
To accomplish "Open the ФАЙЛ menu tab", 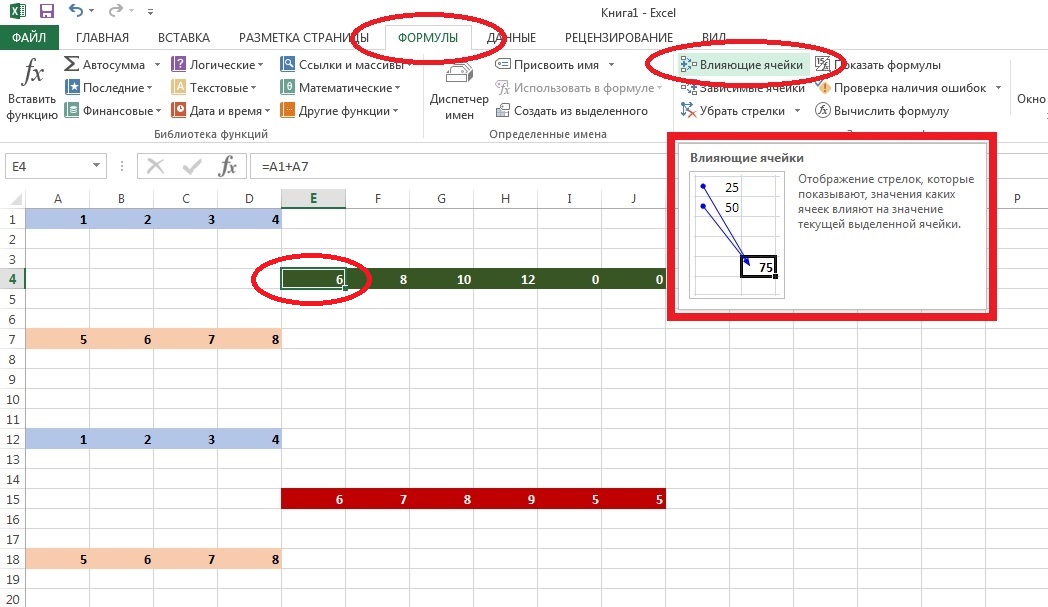I will pos(29,38).
